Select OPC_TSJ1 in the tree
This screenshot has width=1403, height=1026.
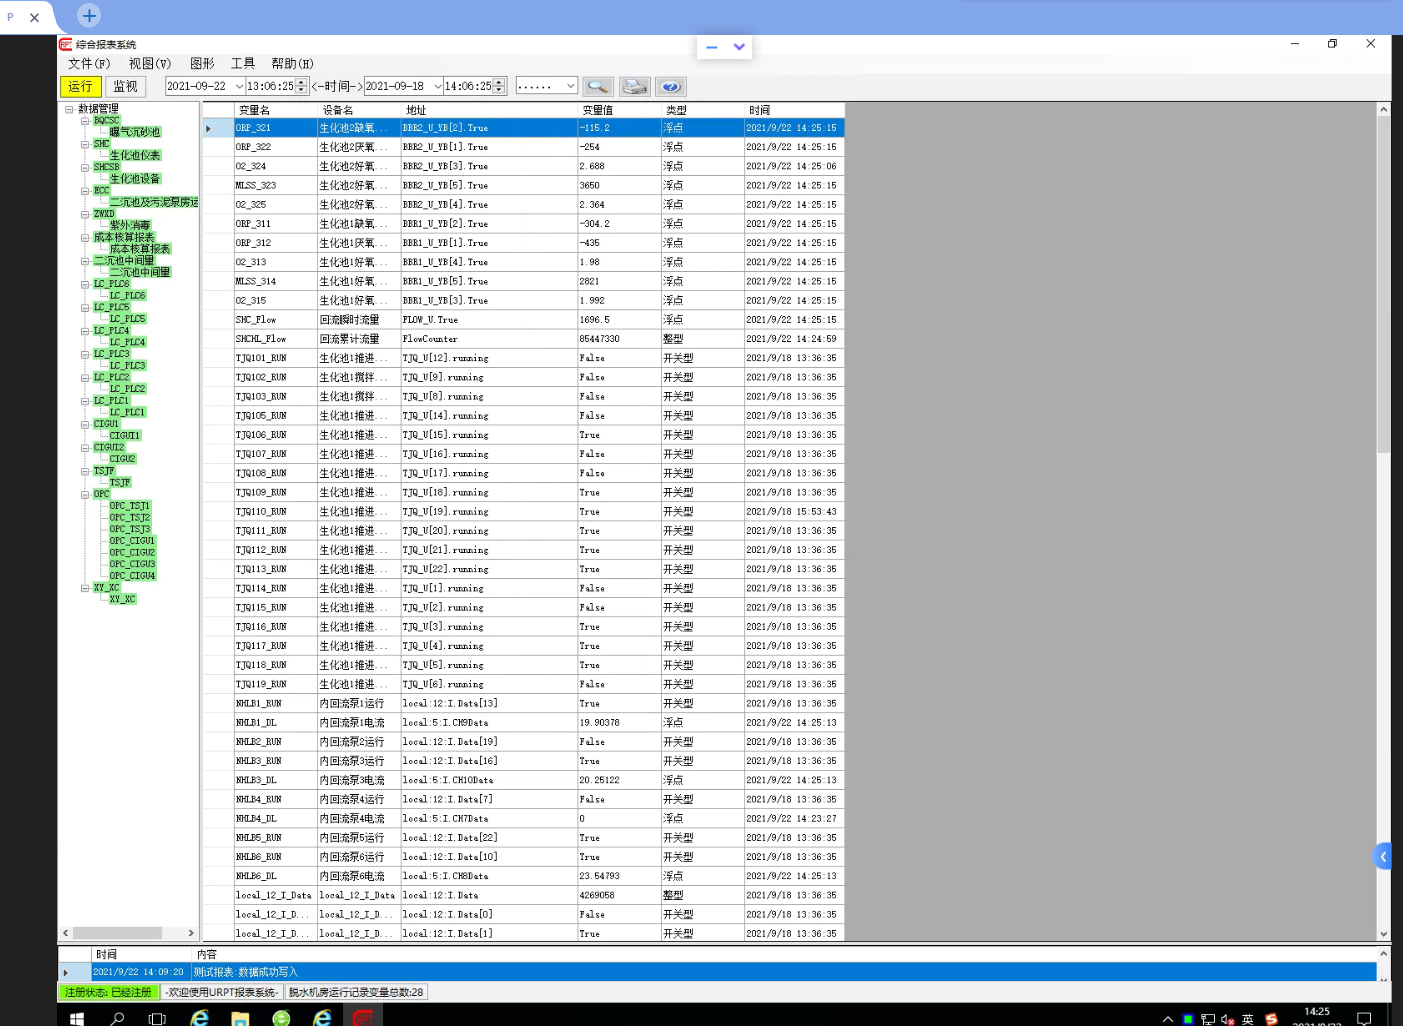pyautogui.click(x=130, y=506)
